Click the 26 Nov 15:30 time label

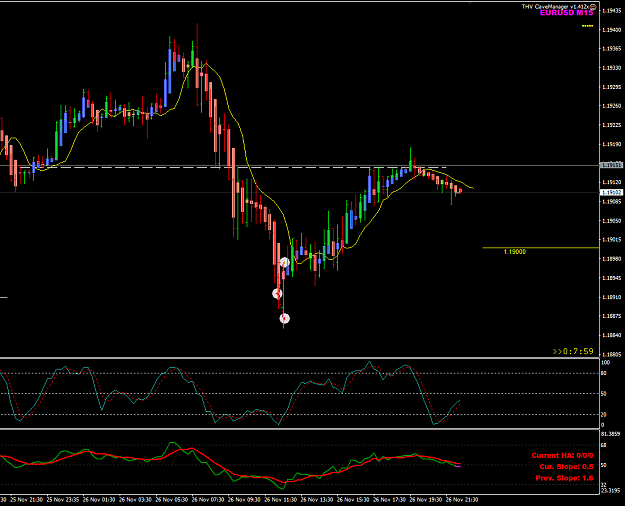coord(353,500)
